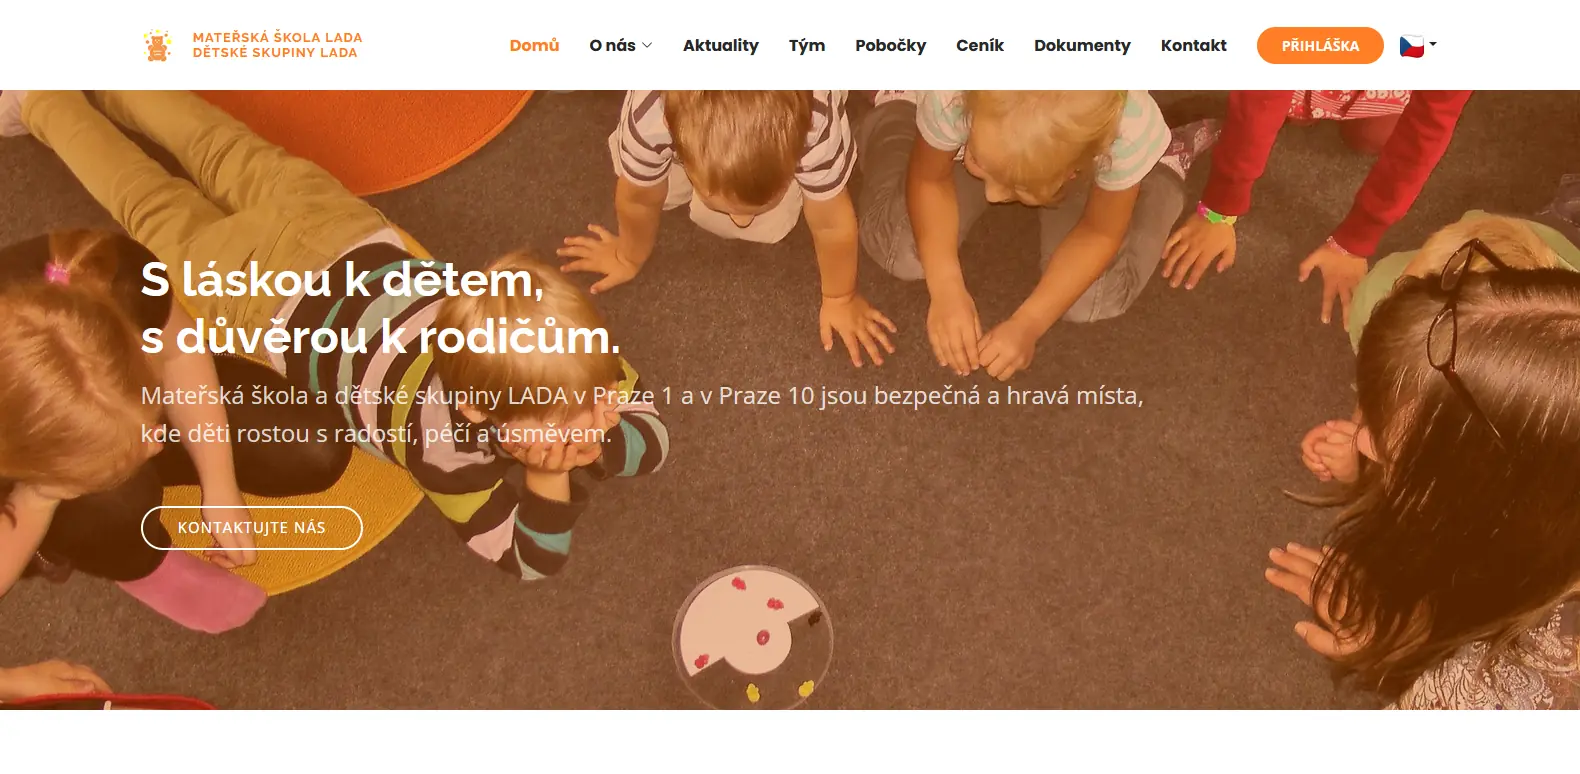The image size is (1580, 774).
Task: Click the Czech flag language icon
Action: tap(1411, 45)
